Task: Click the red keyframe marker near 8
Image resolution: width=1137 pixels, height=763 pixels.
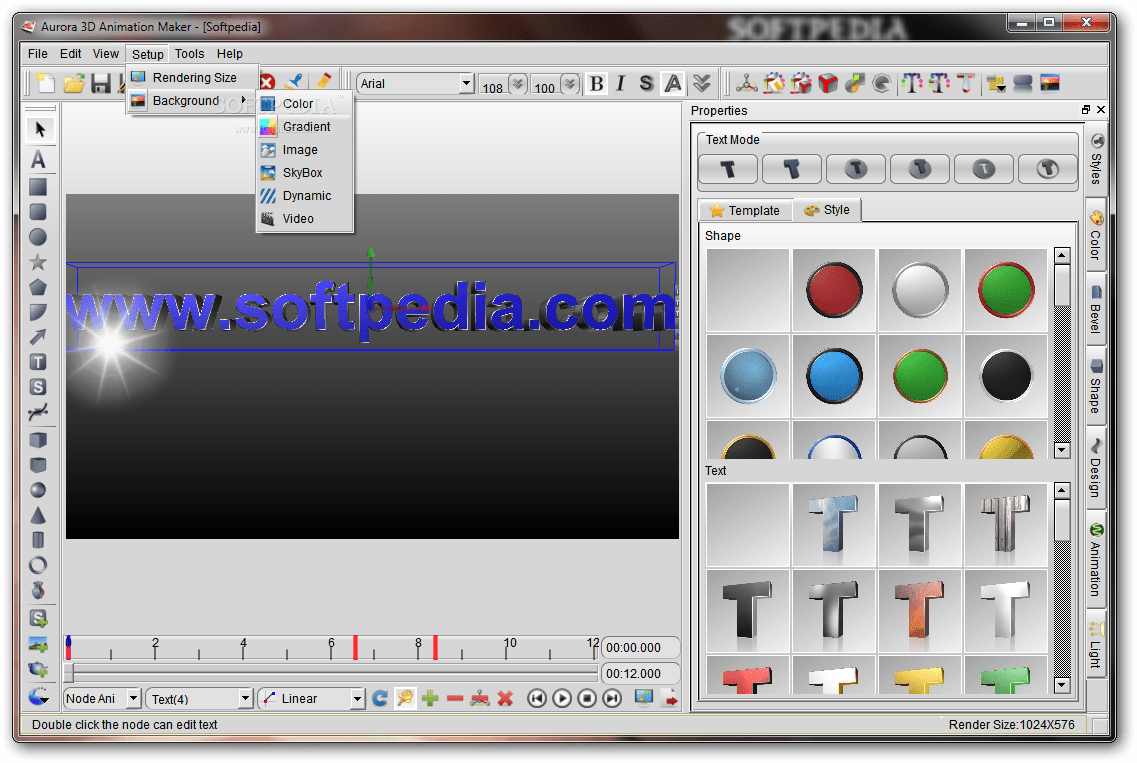Action: click(x=435, y=647)
